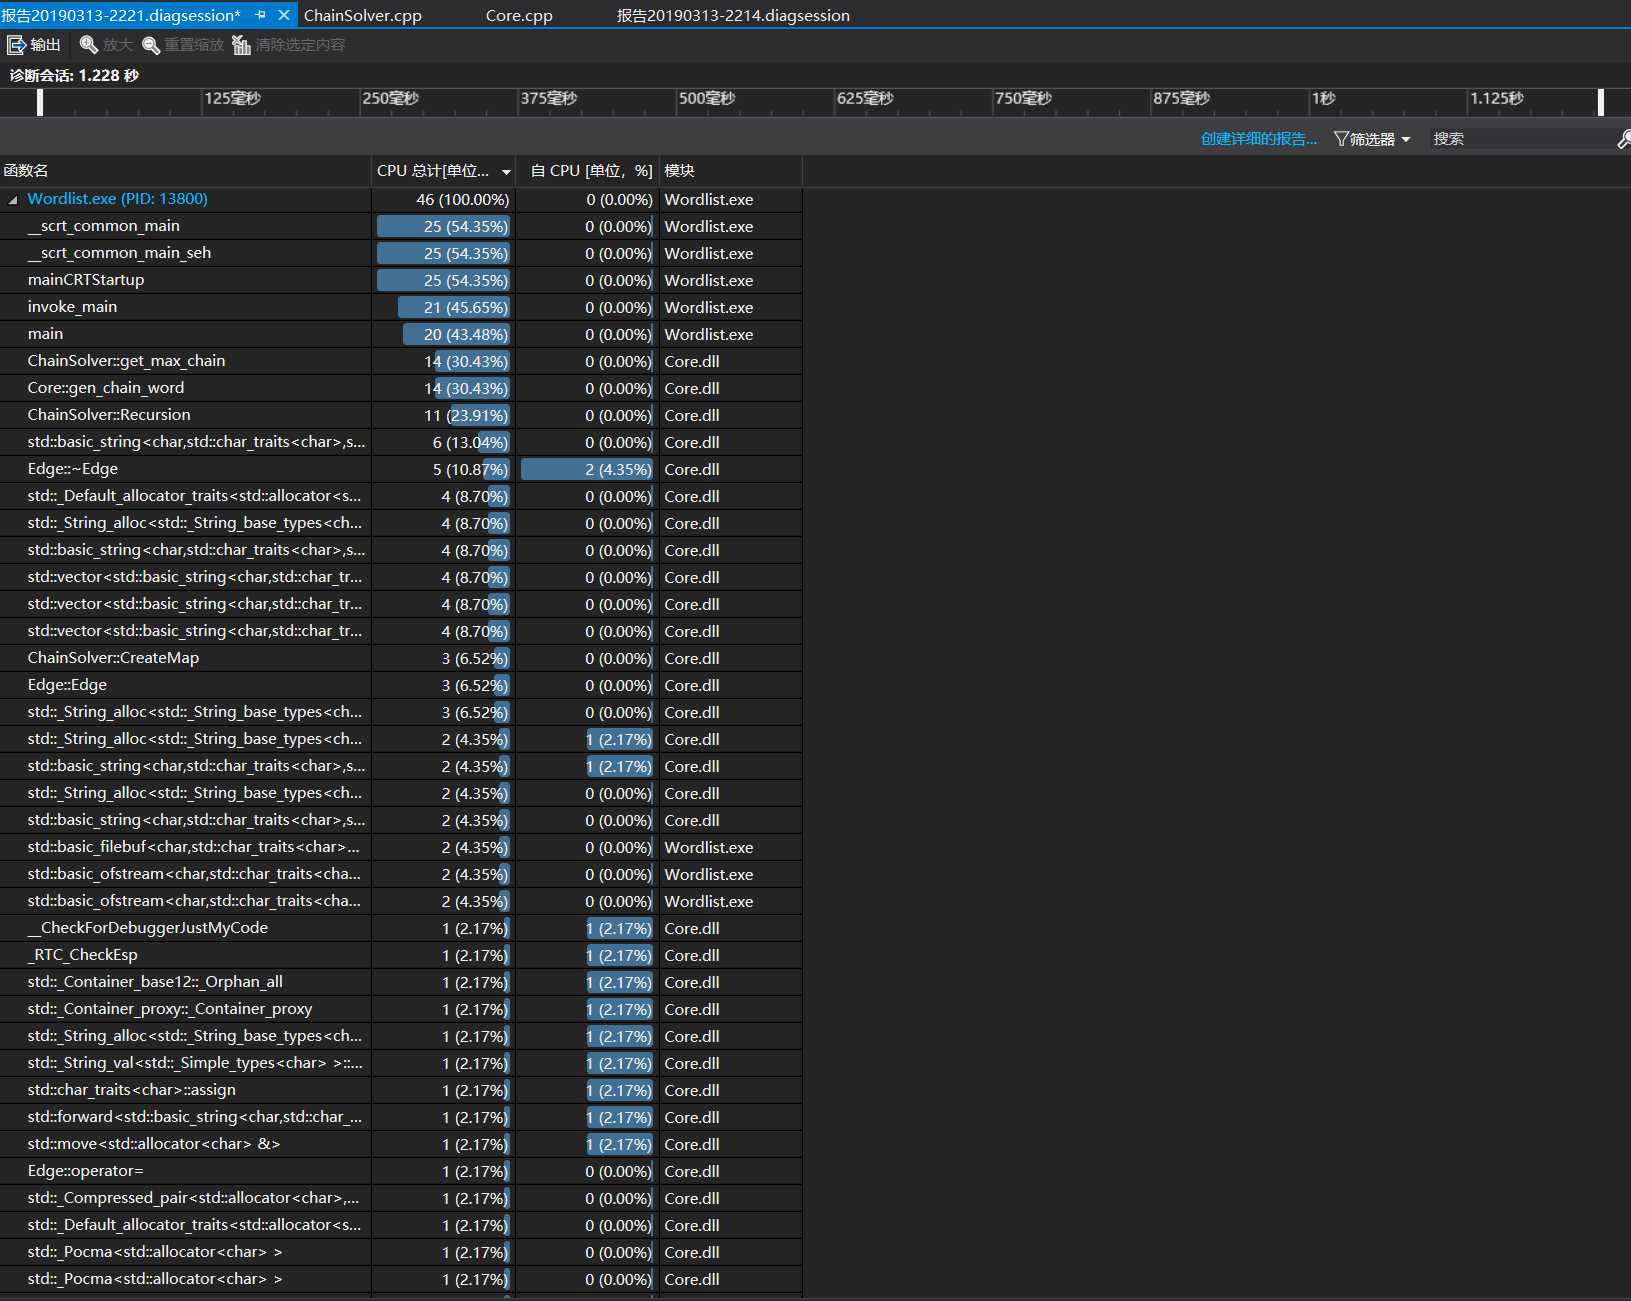Select the Wordlist.exe (PID: 13800) row
The width and height of the screenshot is (1631, 1301).
(x=400, y=199)
